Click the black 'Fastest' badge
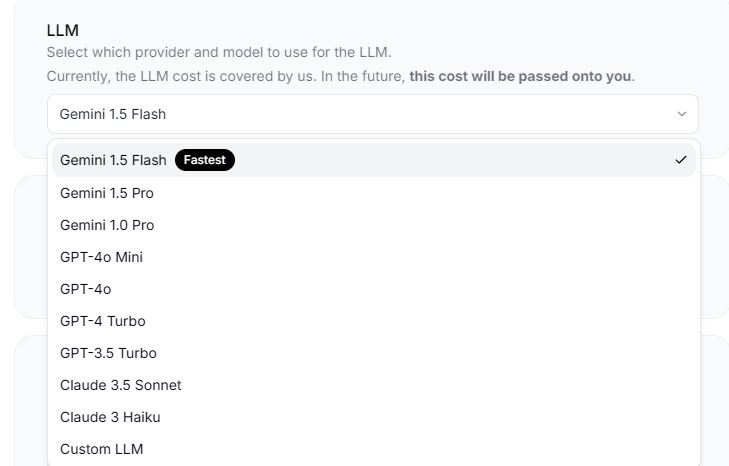This screenshot has height=466, width=729. [205, 160]
